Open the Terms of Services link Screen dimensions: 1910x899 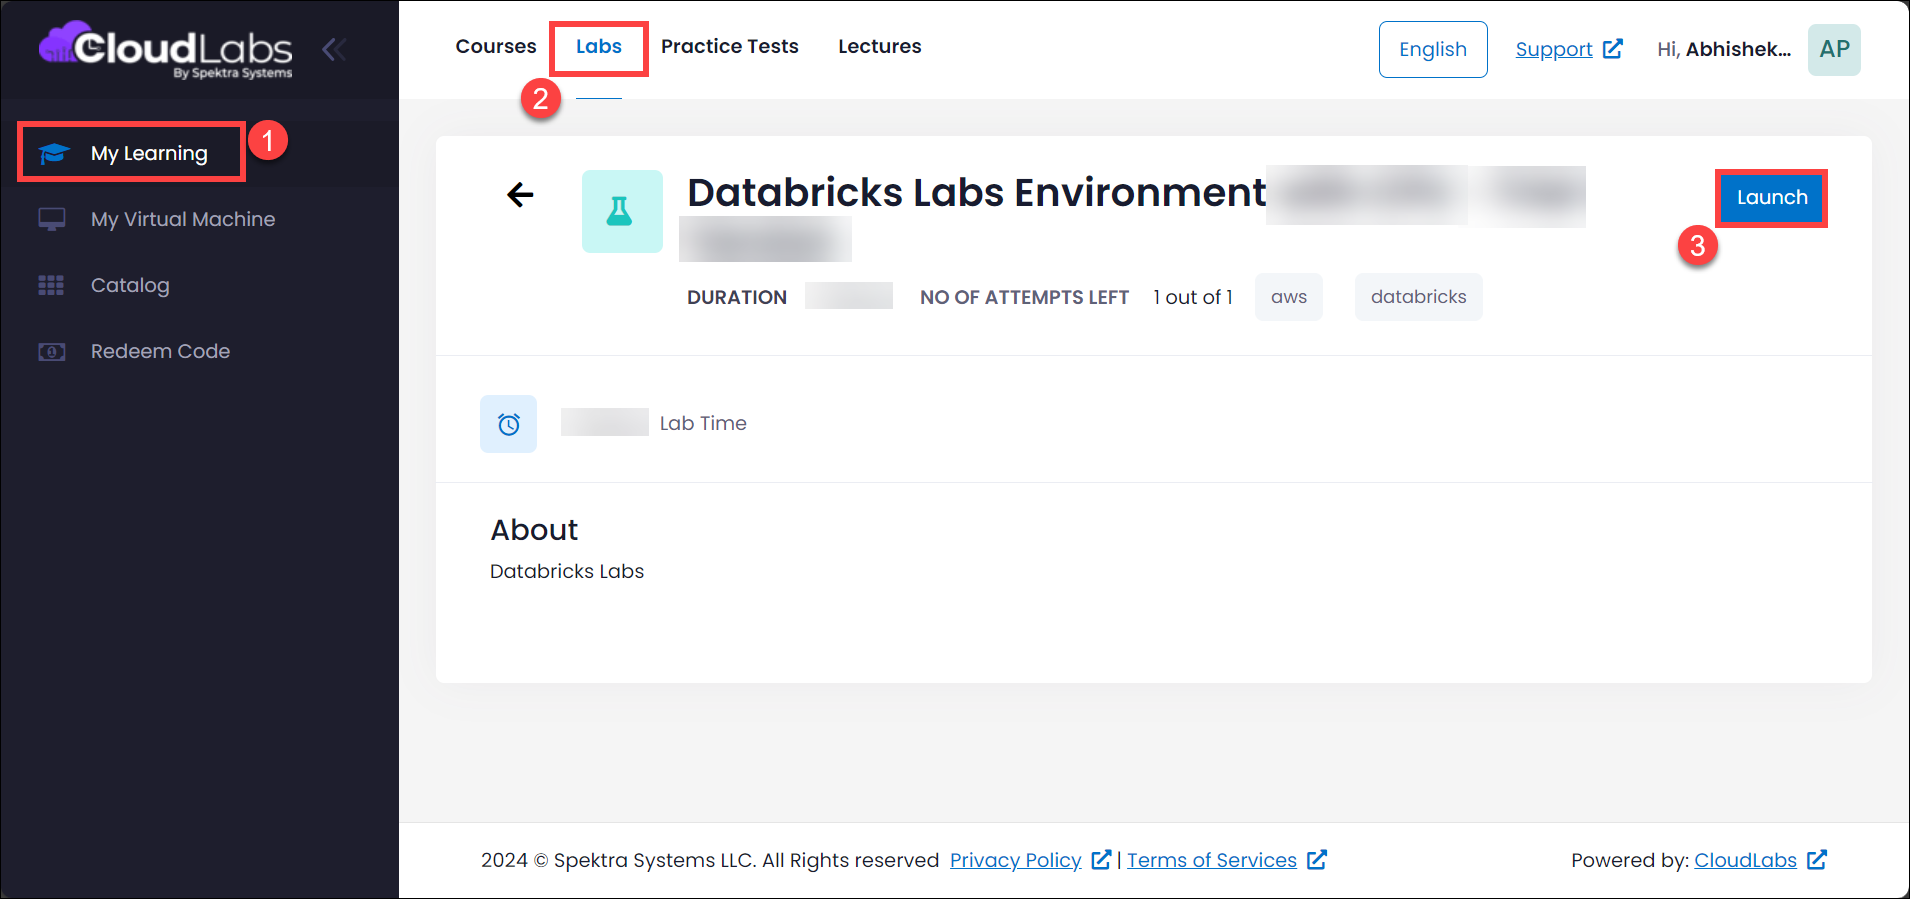(1212, 860)
